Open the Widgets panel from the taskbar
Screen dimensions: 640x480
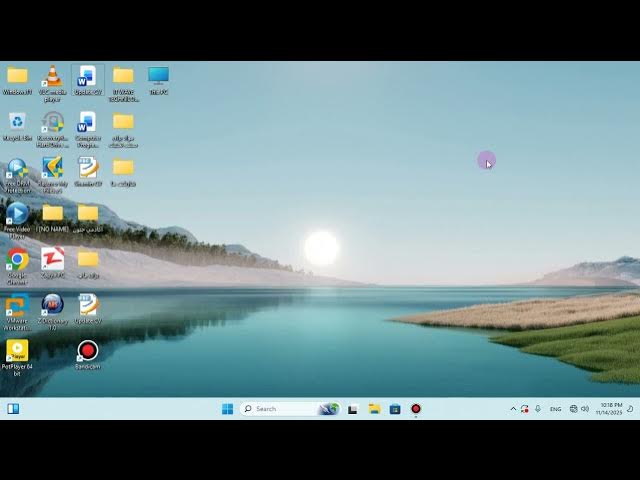(13, 409)
